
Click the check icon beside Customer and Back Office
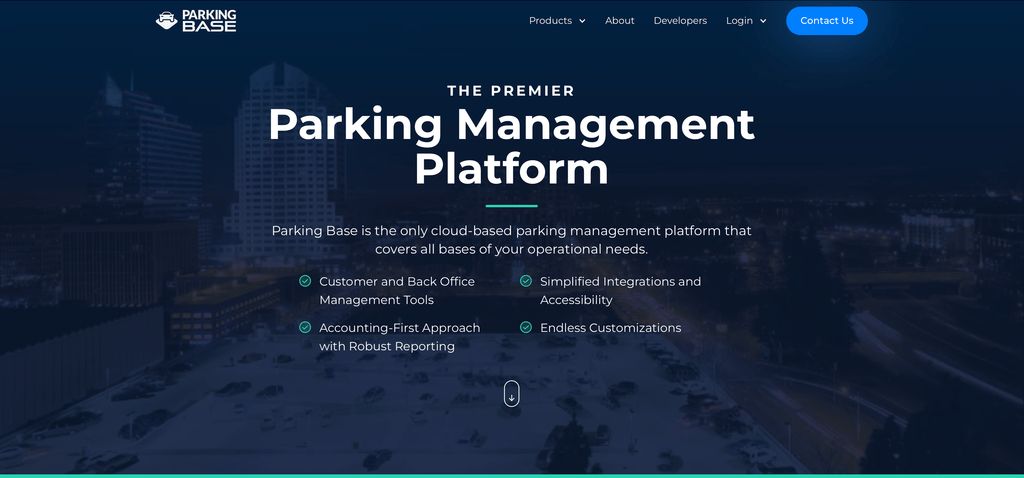(x=305, y=281)
